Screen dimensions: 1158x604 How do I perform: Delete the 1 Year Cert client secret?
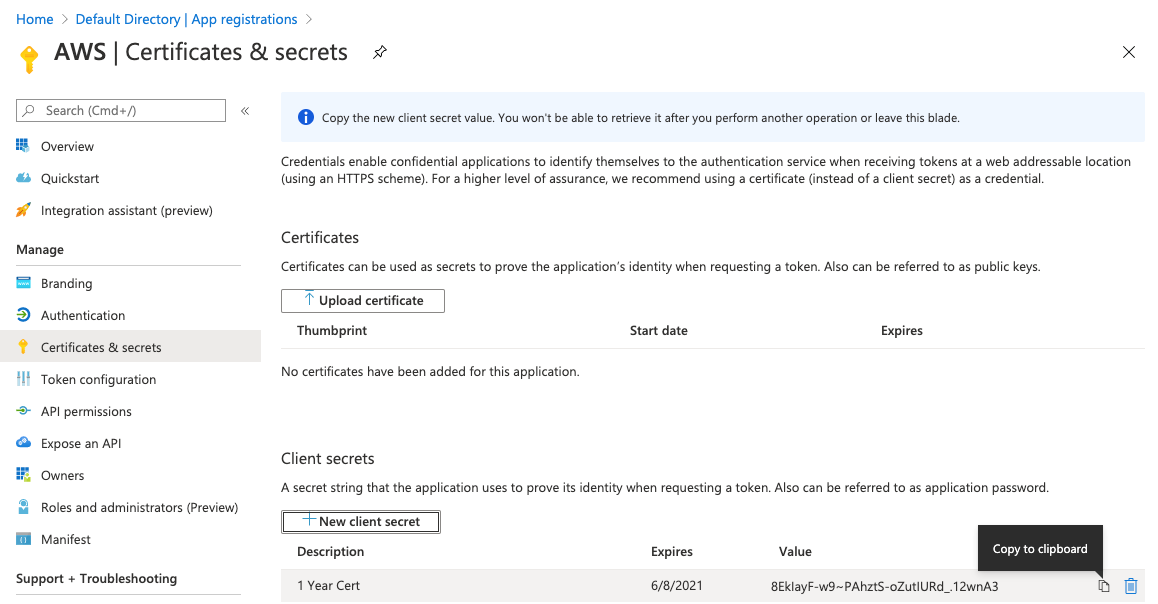tap(1130, 586)
